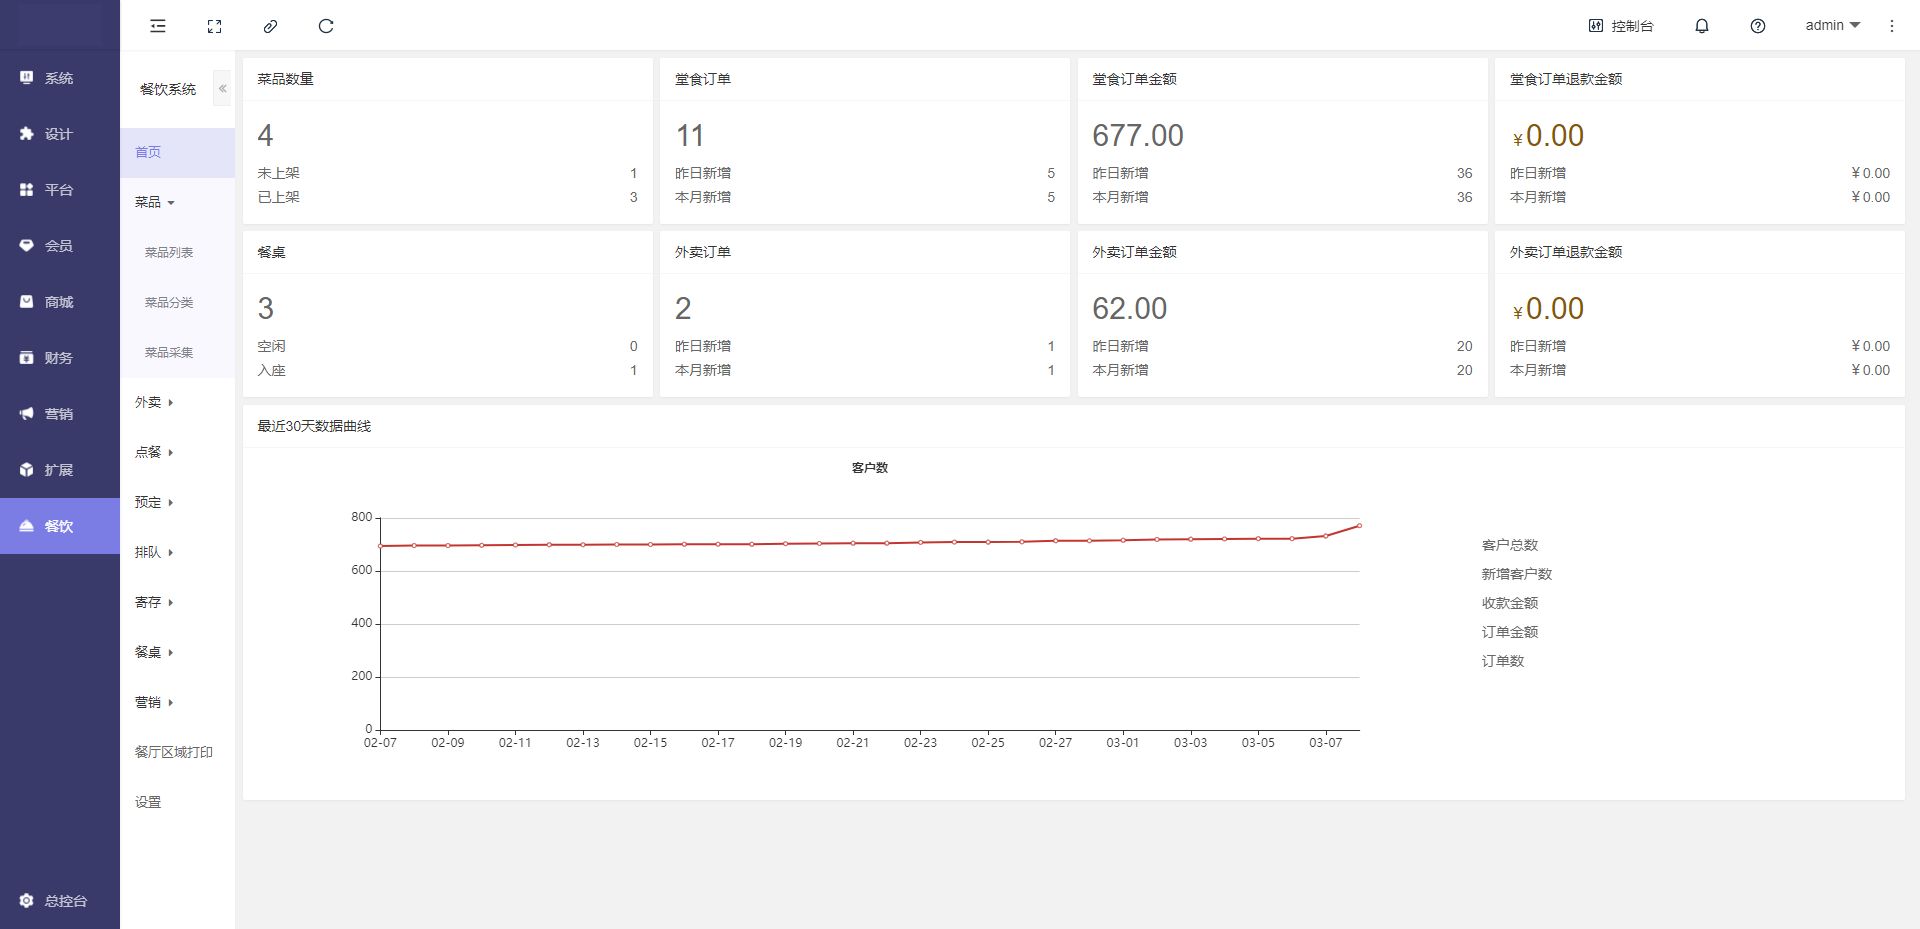Image resolution: width=1920 pixels, height=929 pixels.
Task: Toggle 客户总数 series in chart legend
Action: [1509, 545]
